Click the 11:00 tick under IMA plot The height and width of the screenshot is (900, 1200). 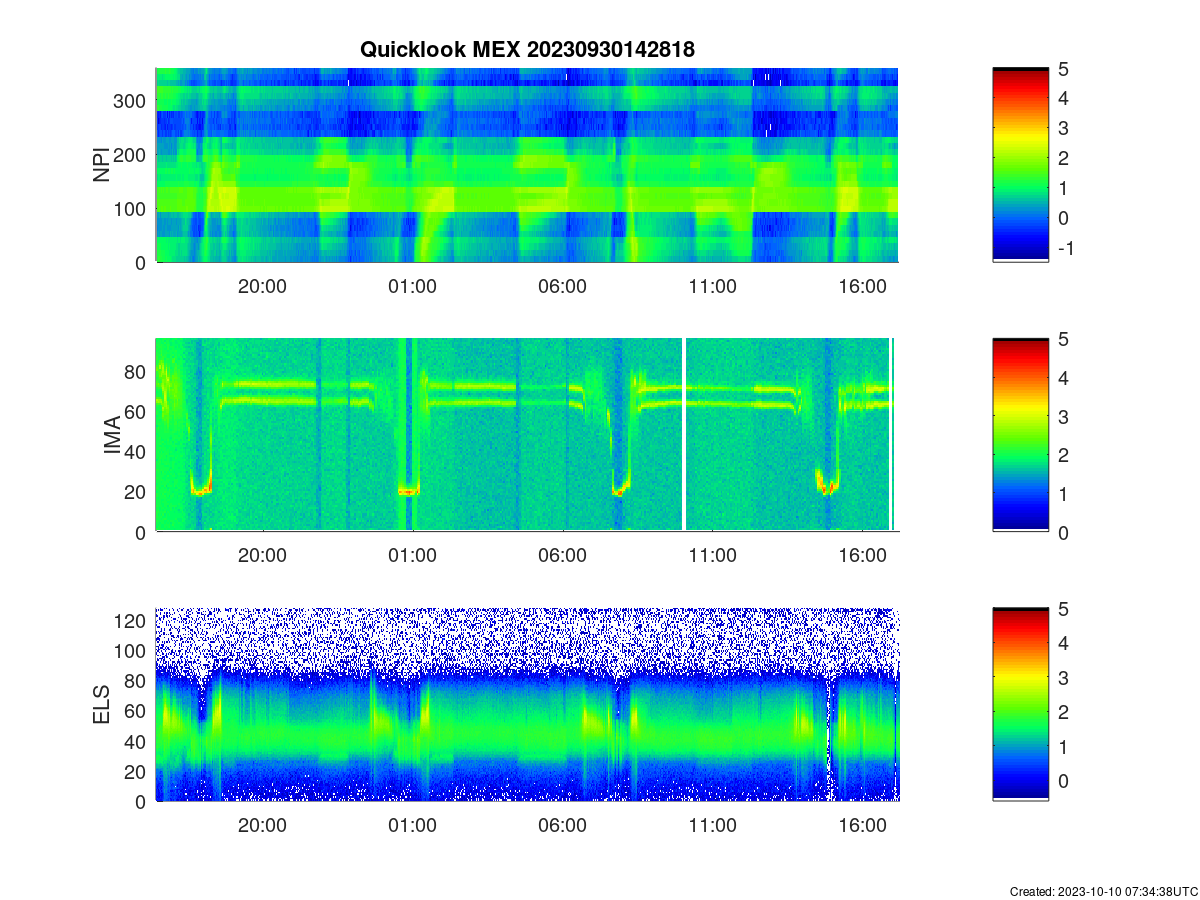click(x=712, y=556)
